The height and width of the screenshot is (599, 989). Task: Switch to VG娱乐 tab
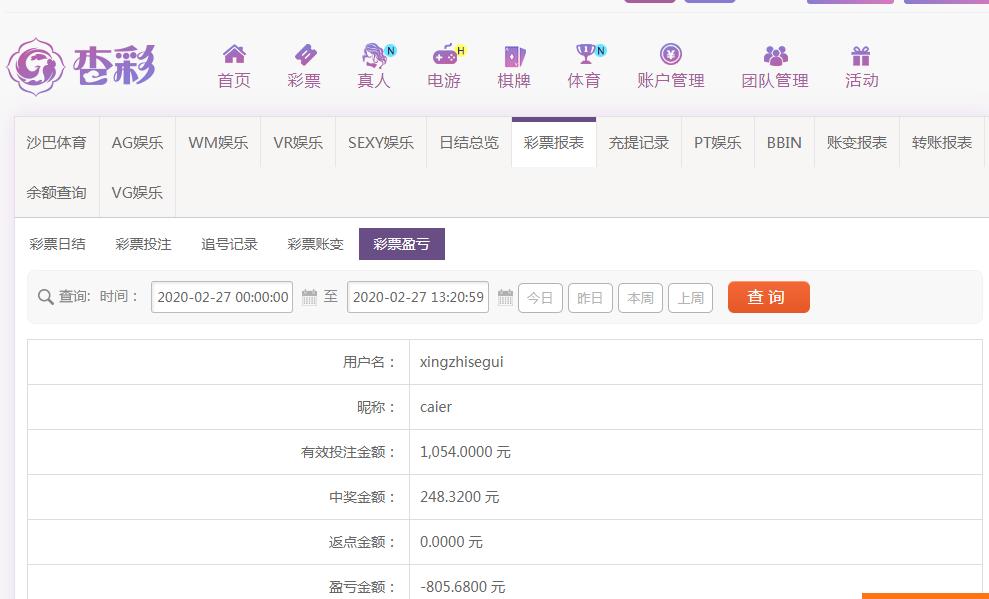[x=137, y=192]
